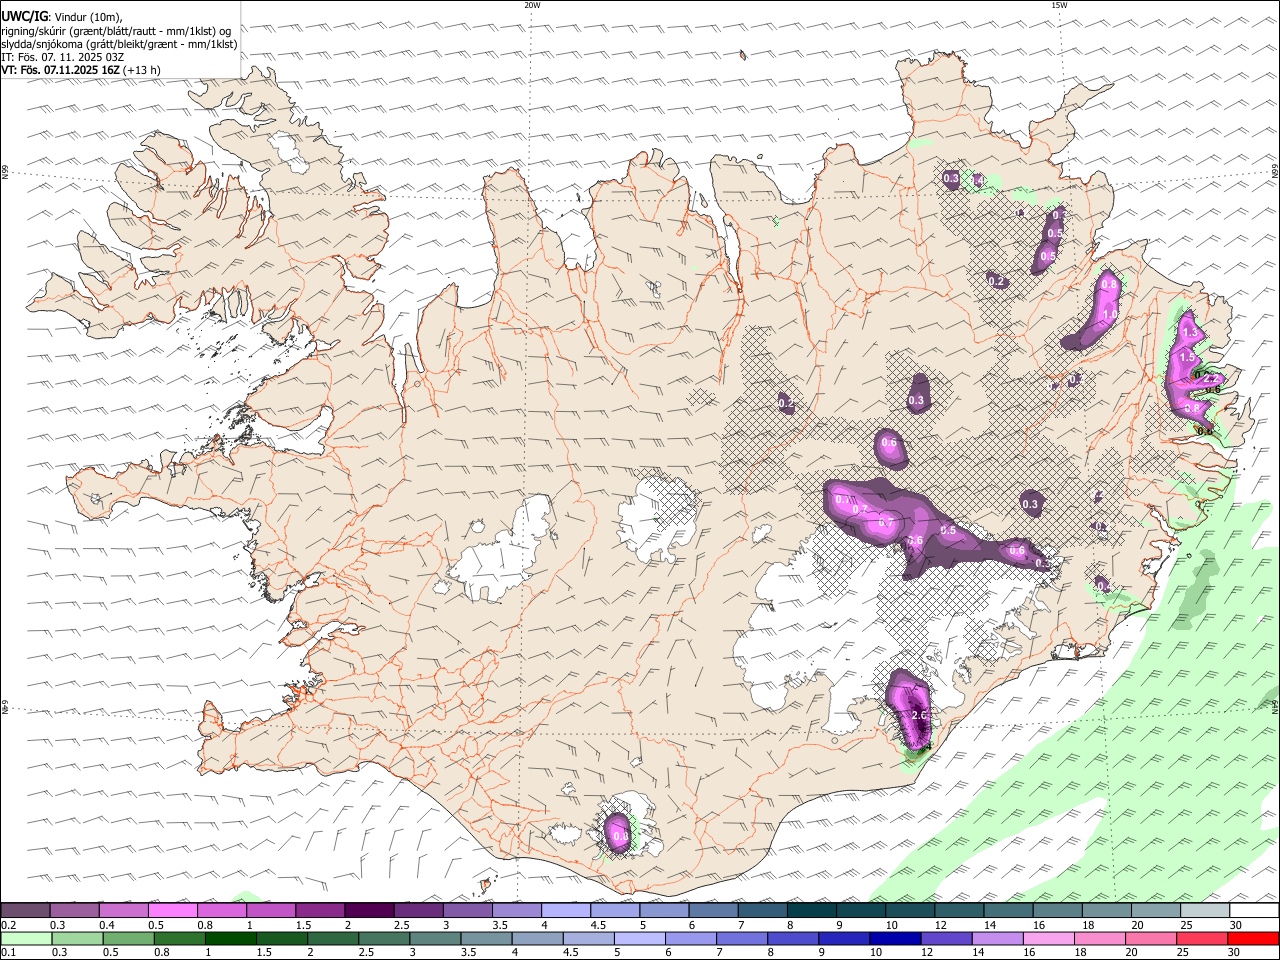Select the 'IT: Fös. 07. 11. 2025 03Z' line
This screenshot has width=1280, height=960.
[x=63, y=57]
